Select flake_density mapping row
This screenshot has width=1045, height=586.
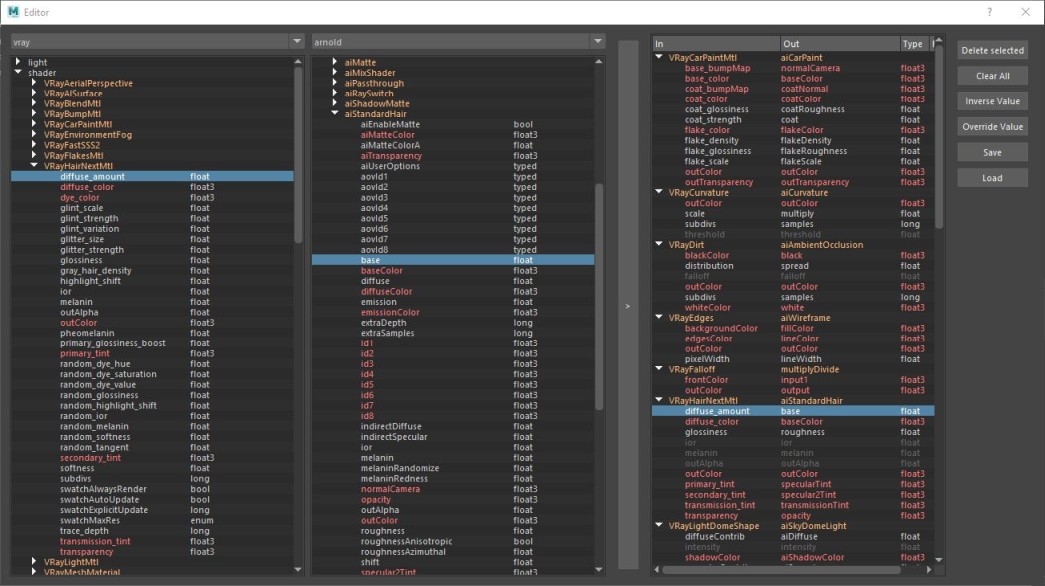793,140
